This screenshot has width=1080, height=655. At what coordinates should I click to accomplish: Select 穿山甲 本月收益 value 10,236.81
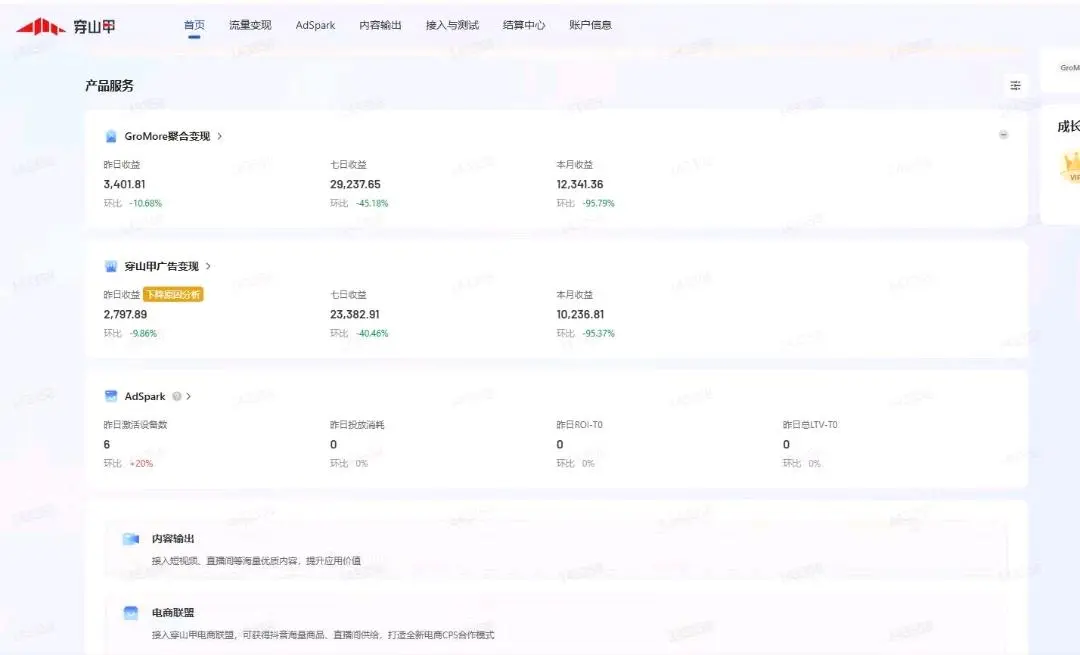pos(581,315)
